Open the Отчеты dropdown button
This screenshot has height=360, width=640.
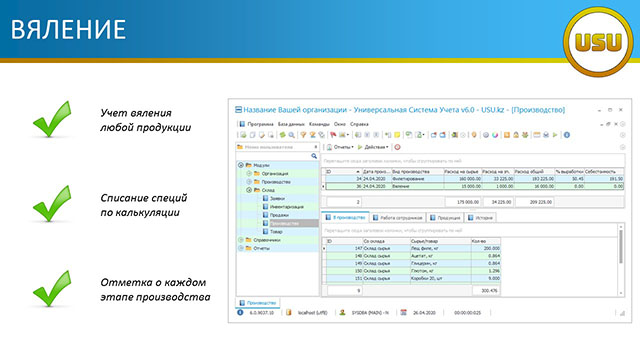(340, 147)
